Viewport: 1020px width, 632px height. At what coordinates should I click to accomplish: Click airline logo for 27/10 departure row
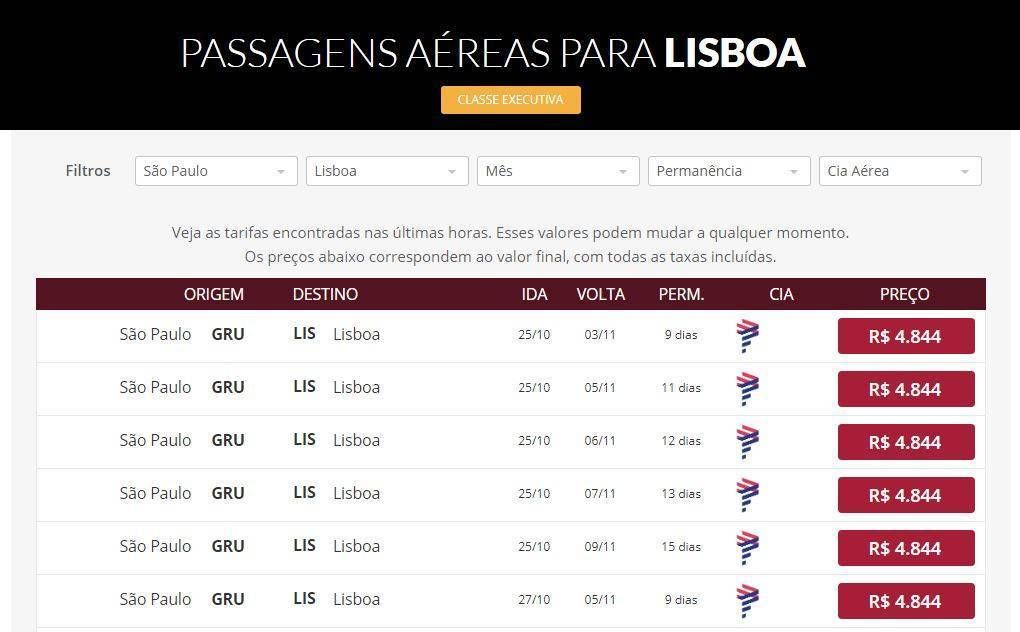[747, 601]
